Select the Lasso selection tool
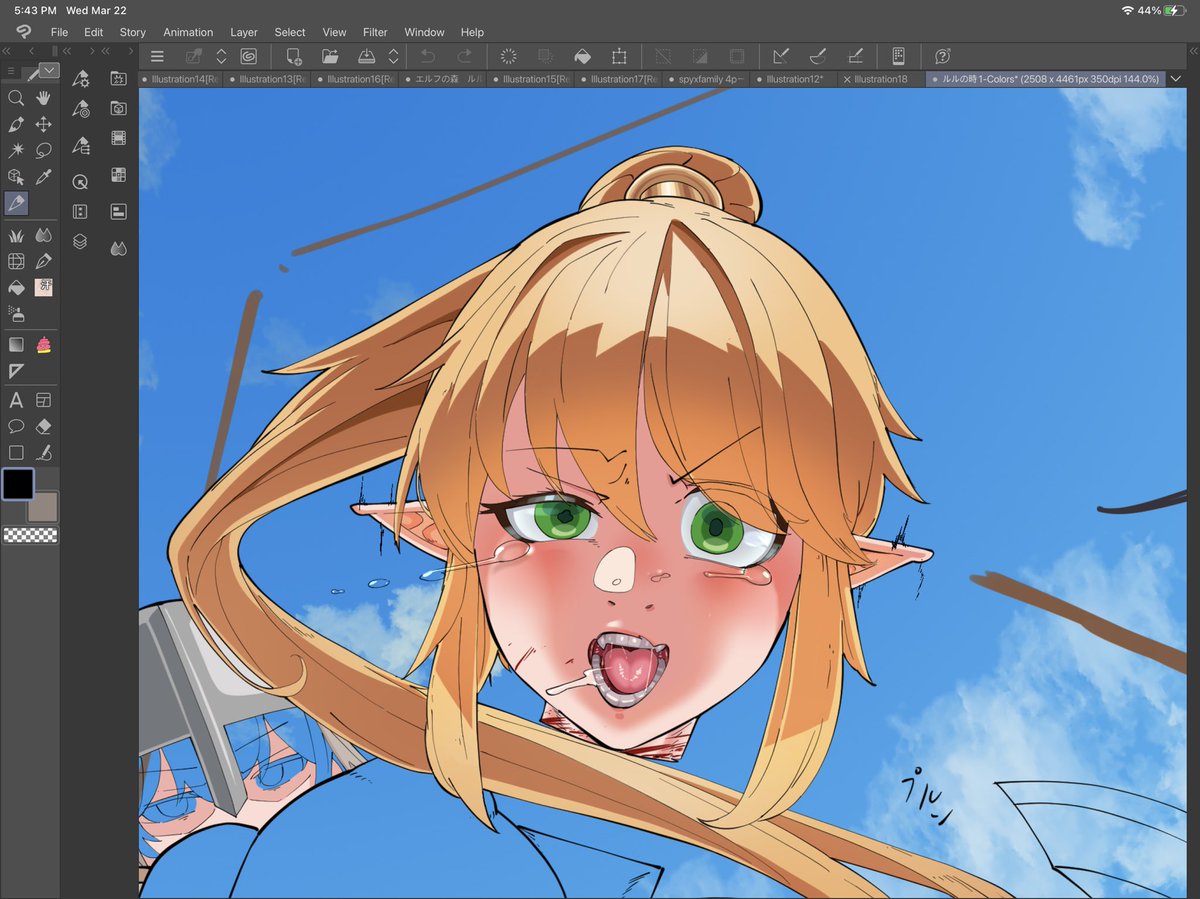Image resolution: width=1200 pixels, height=899 pixels. 44,151
